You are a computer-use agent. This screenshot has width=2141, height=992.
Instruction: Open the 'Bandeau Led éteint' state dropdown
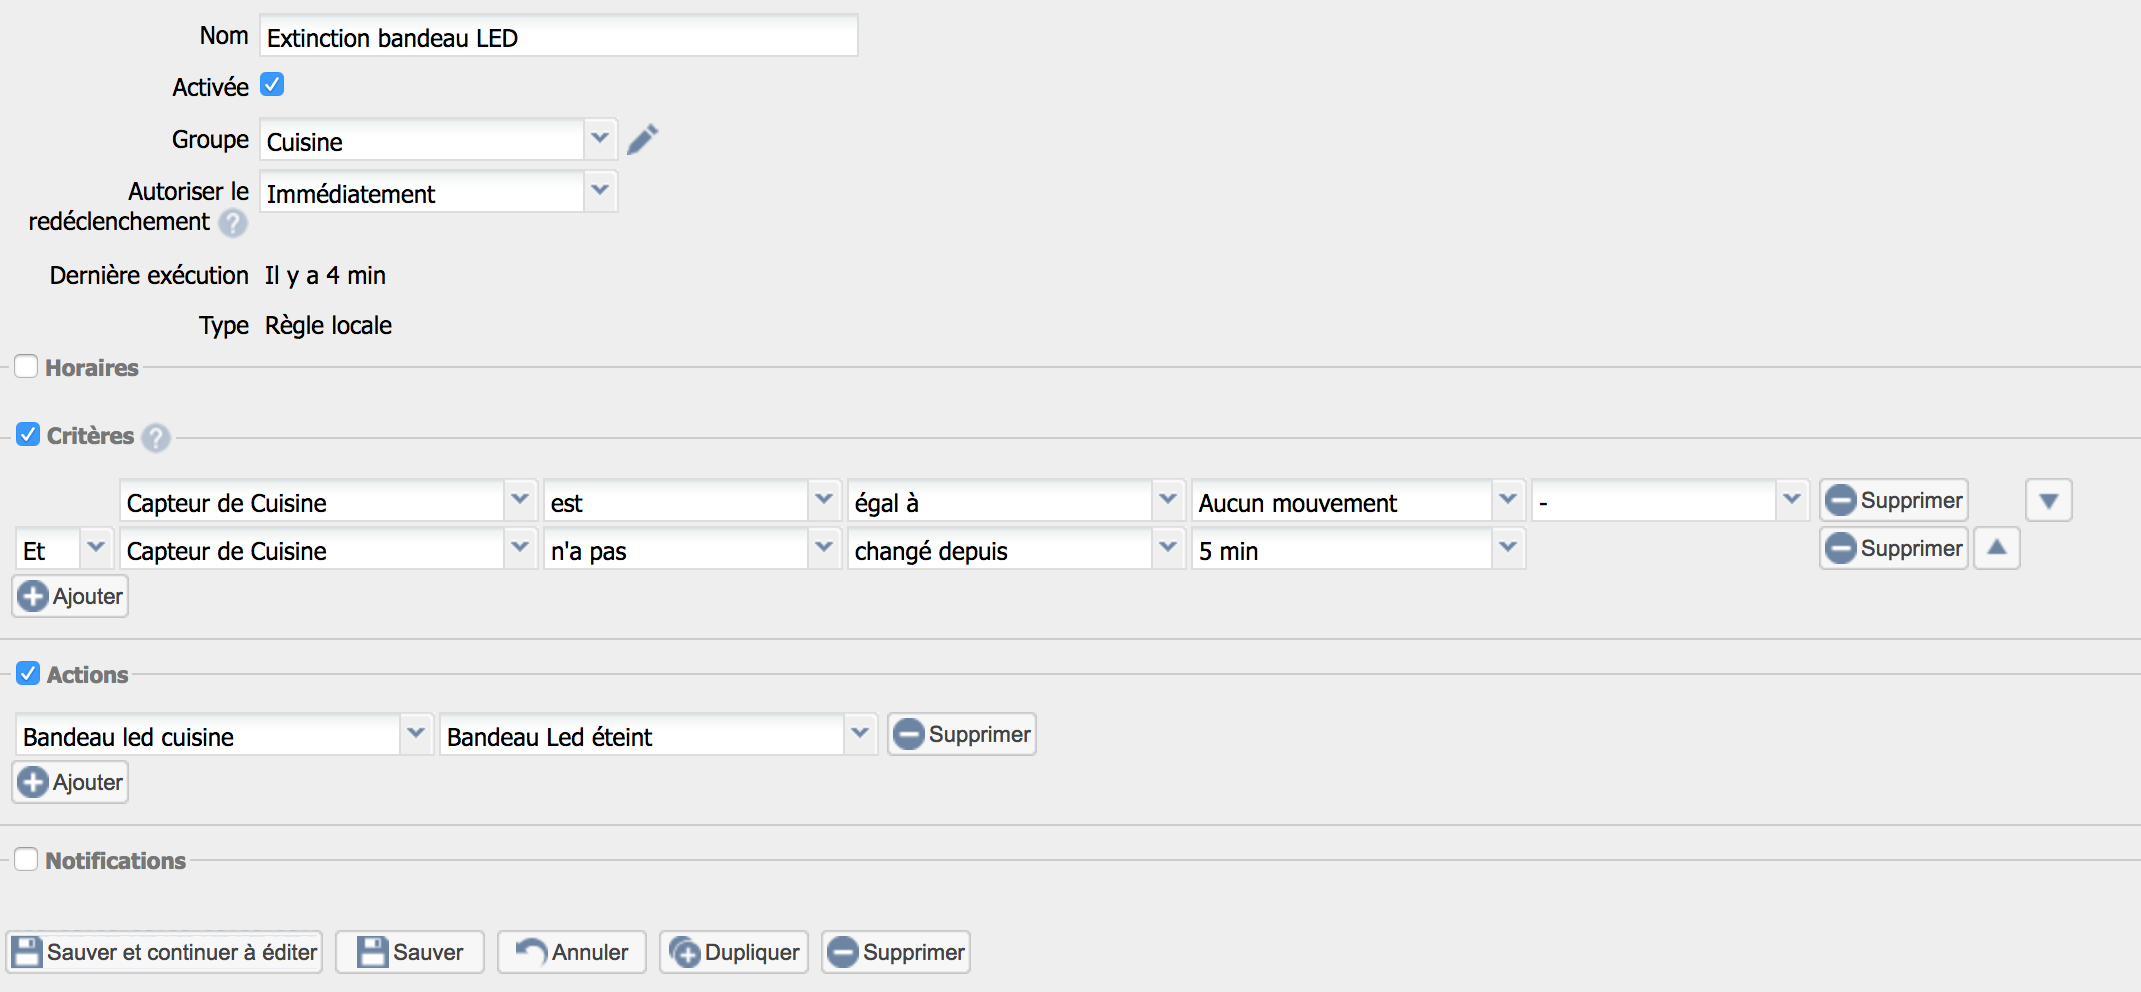tap(658, 734)
